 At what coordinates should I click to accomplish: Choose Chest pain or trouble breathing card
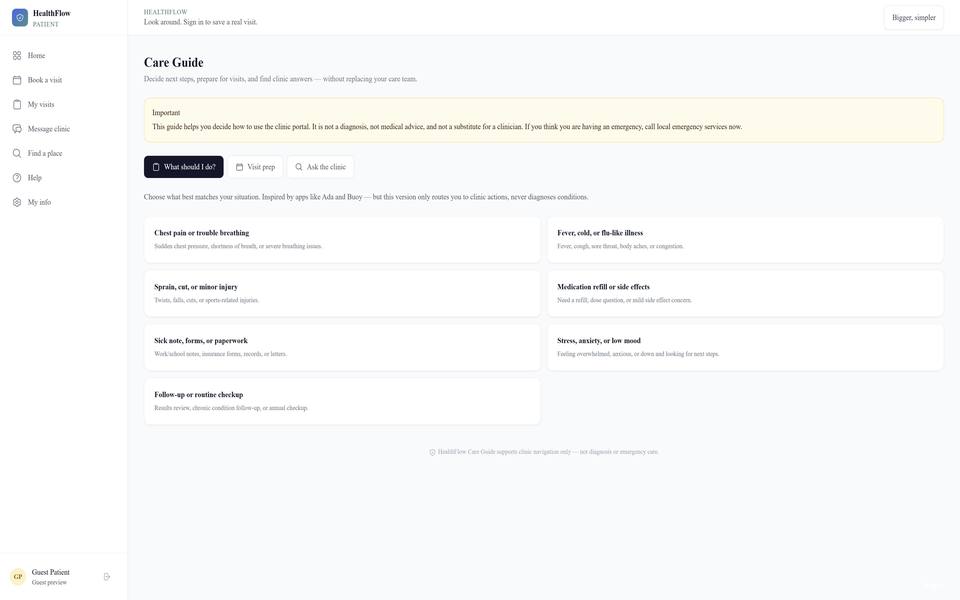tap(342, 239)
